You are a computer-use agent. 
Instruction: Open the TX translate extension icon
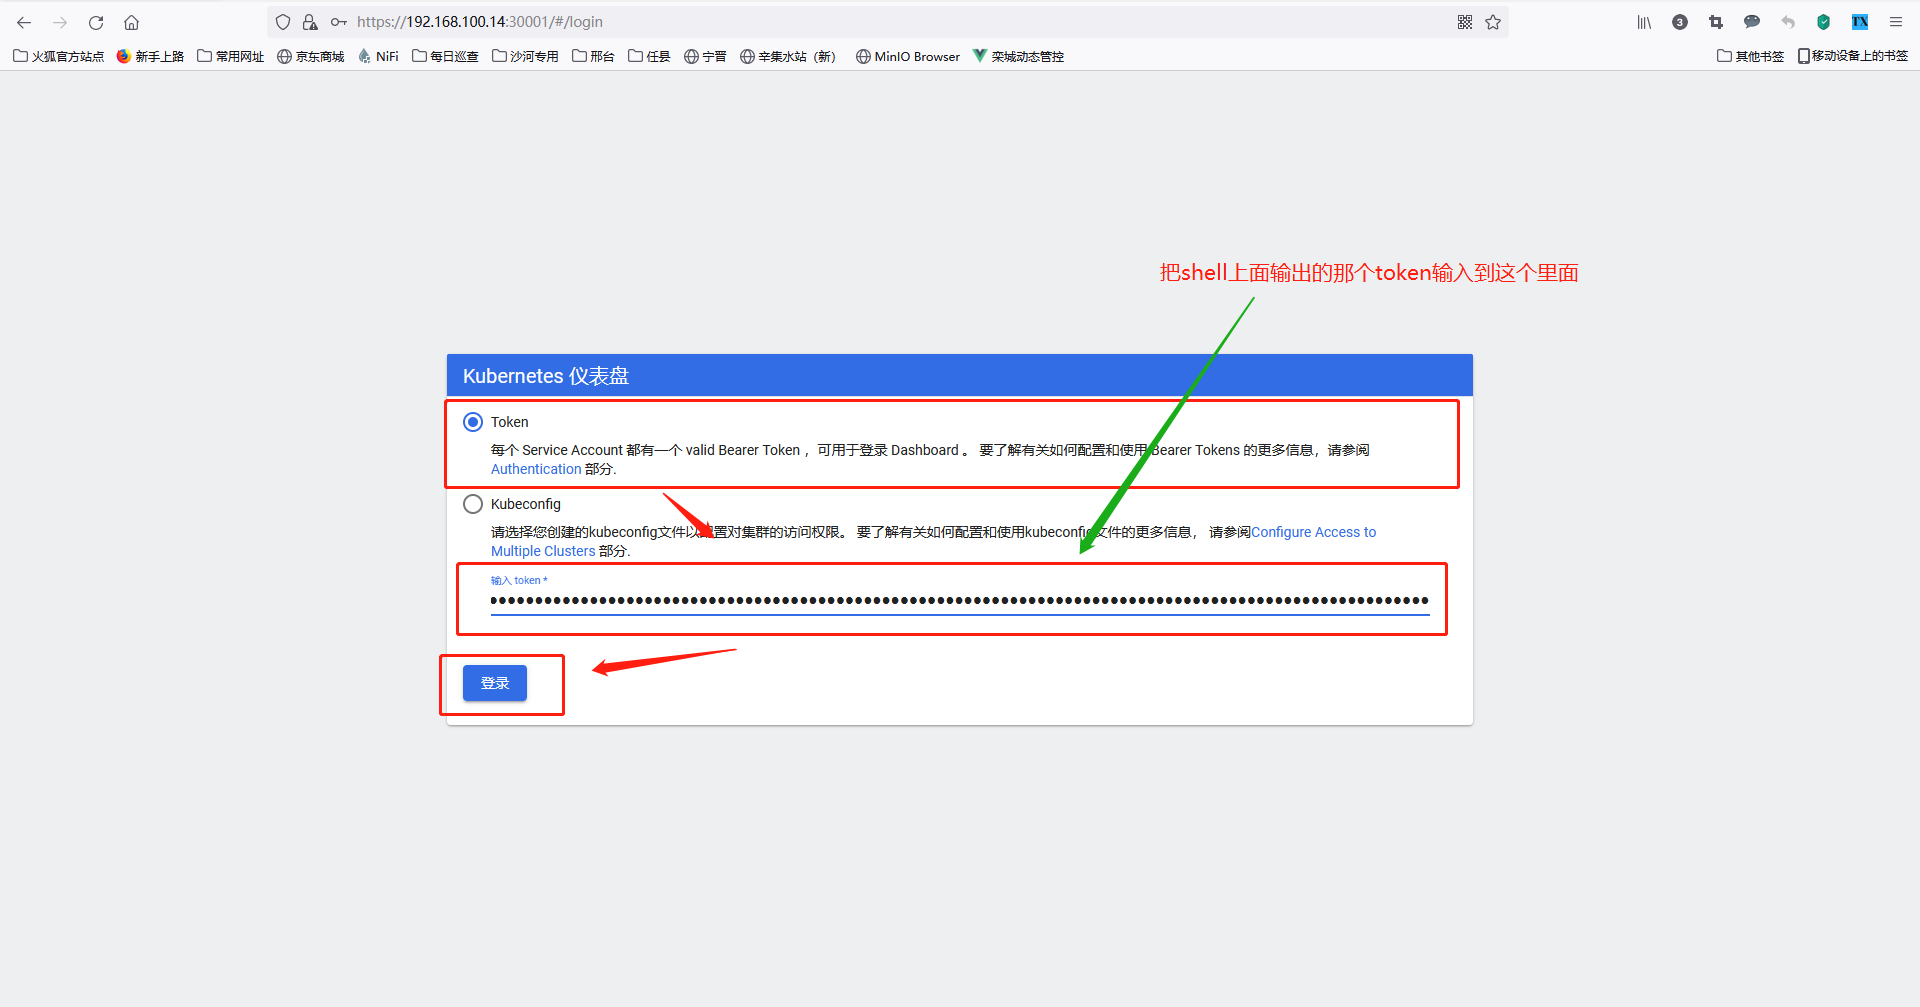(1860, 22)
